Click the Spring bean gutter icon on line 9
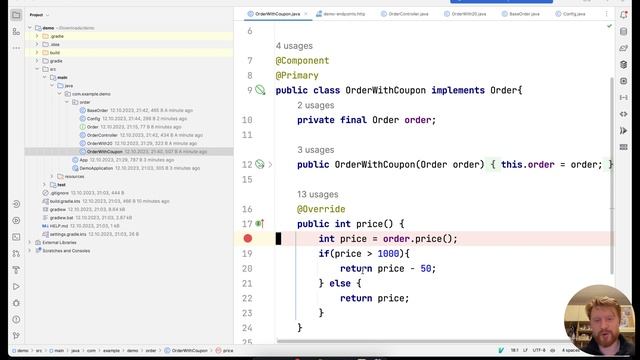 tap(260, 90)
